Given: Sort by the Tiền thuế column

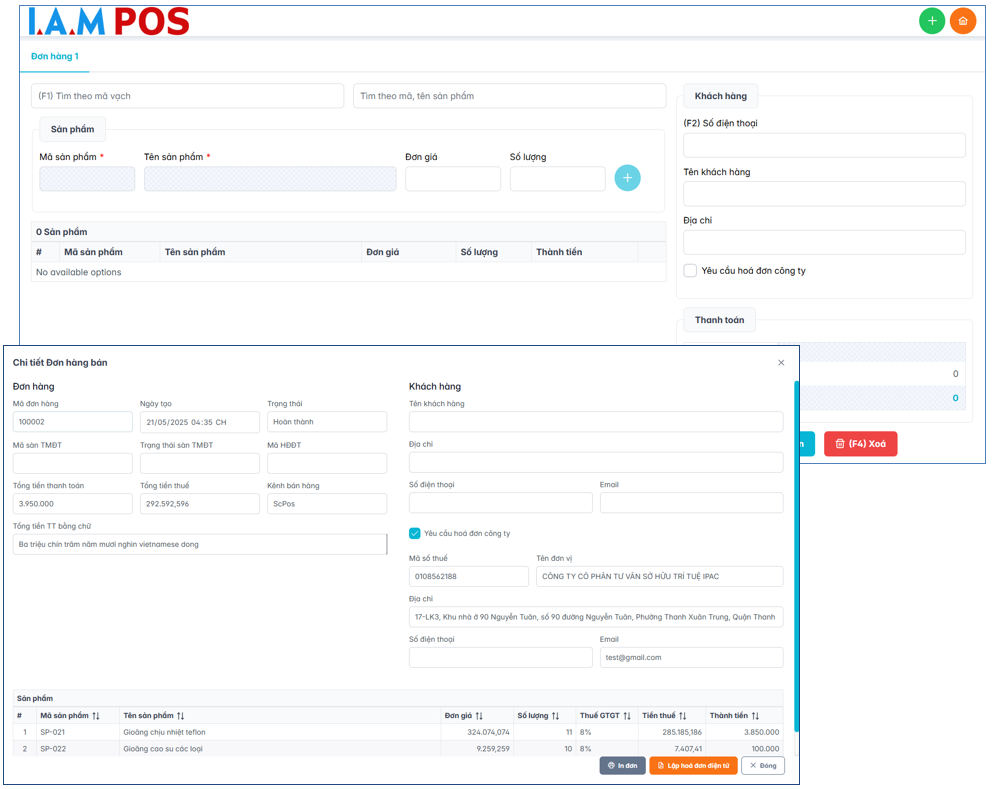Looking at the screenshot, I should [x=682, y=716].
